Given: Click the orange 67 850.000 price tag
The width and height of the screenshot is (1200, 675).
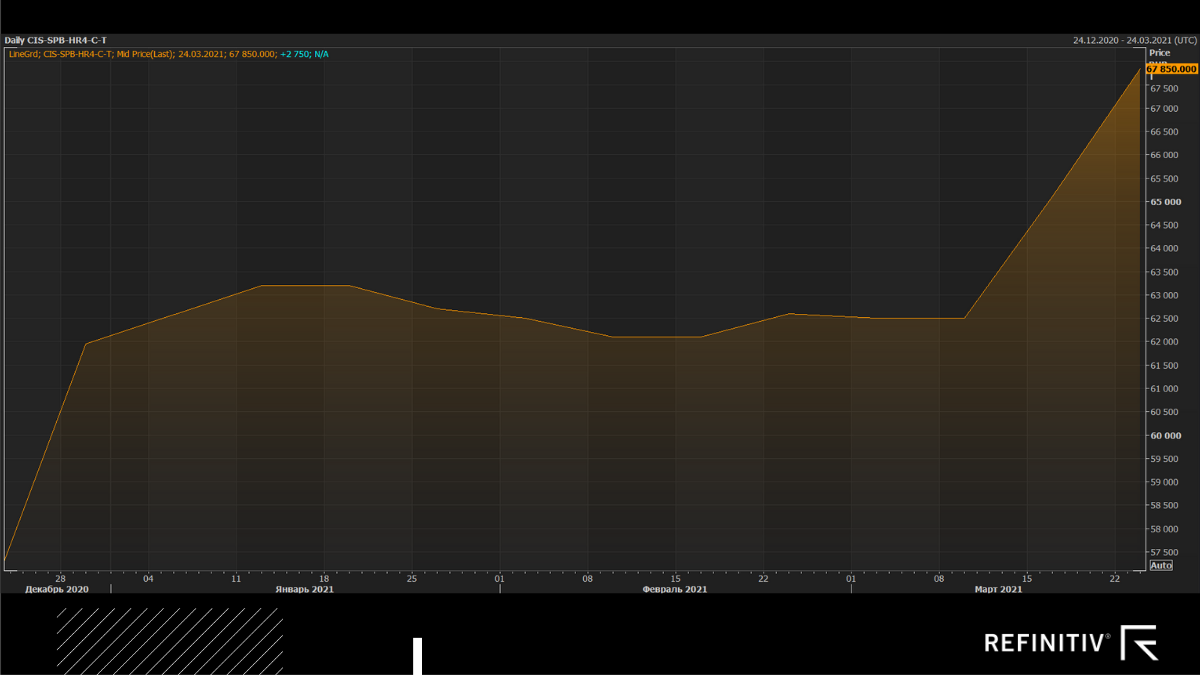Looking at the screenshot, I should point(1172,69).
